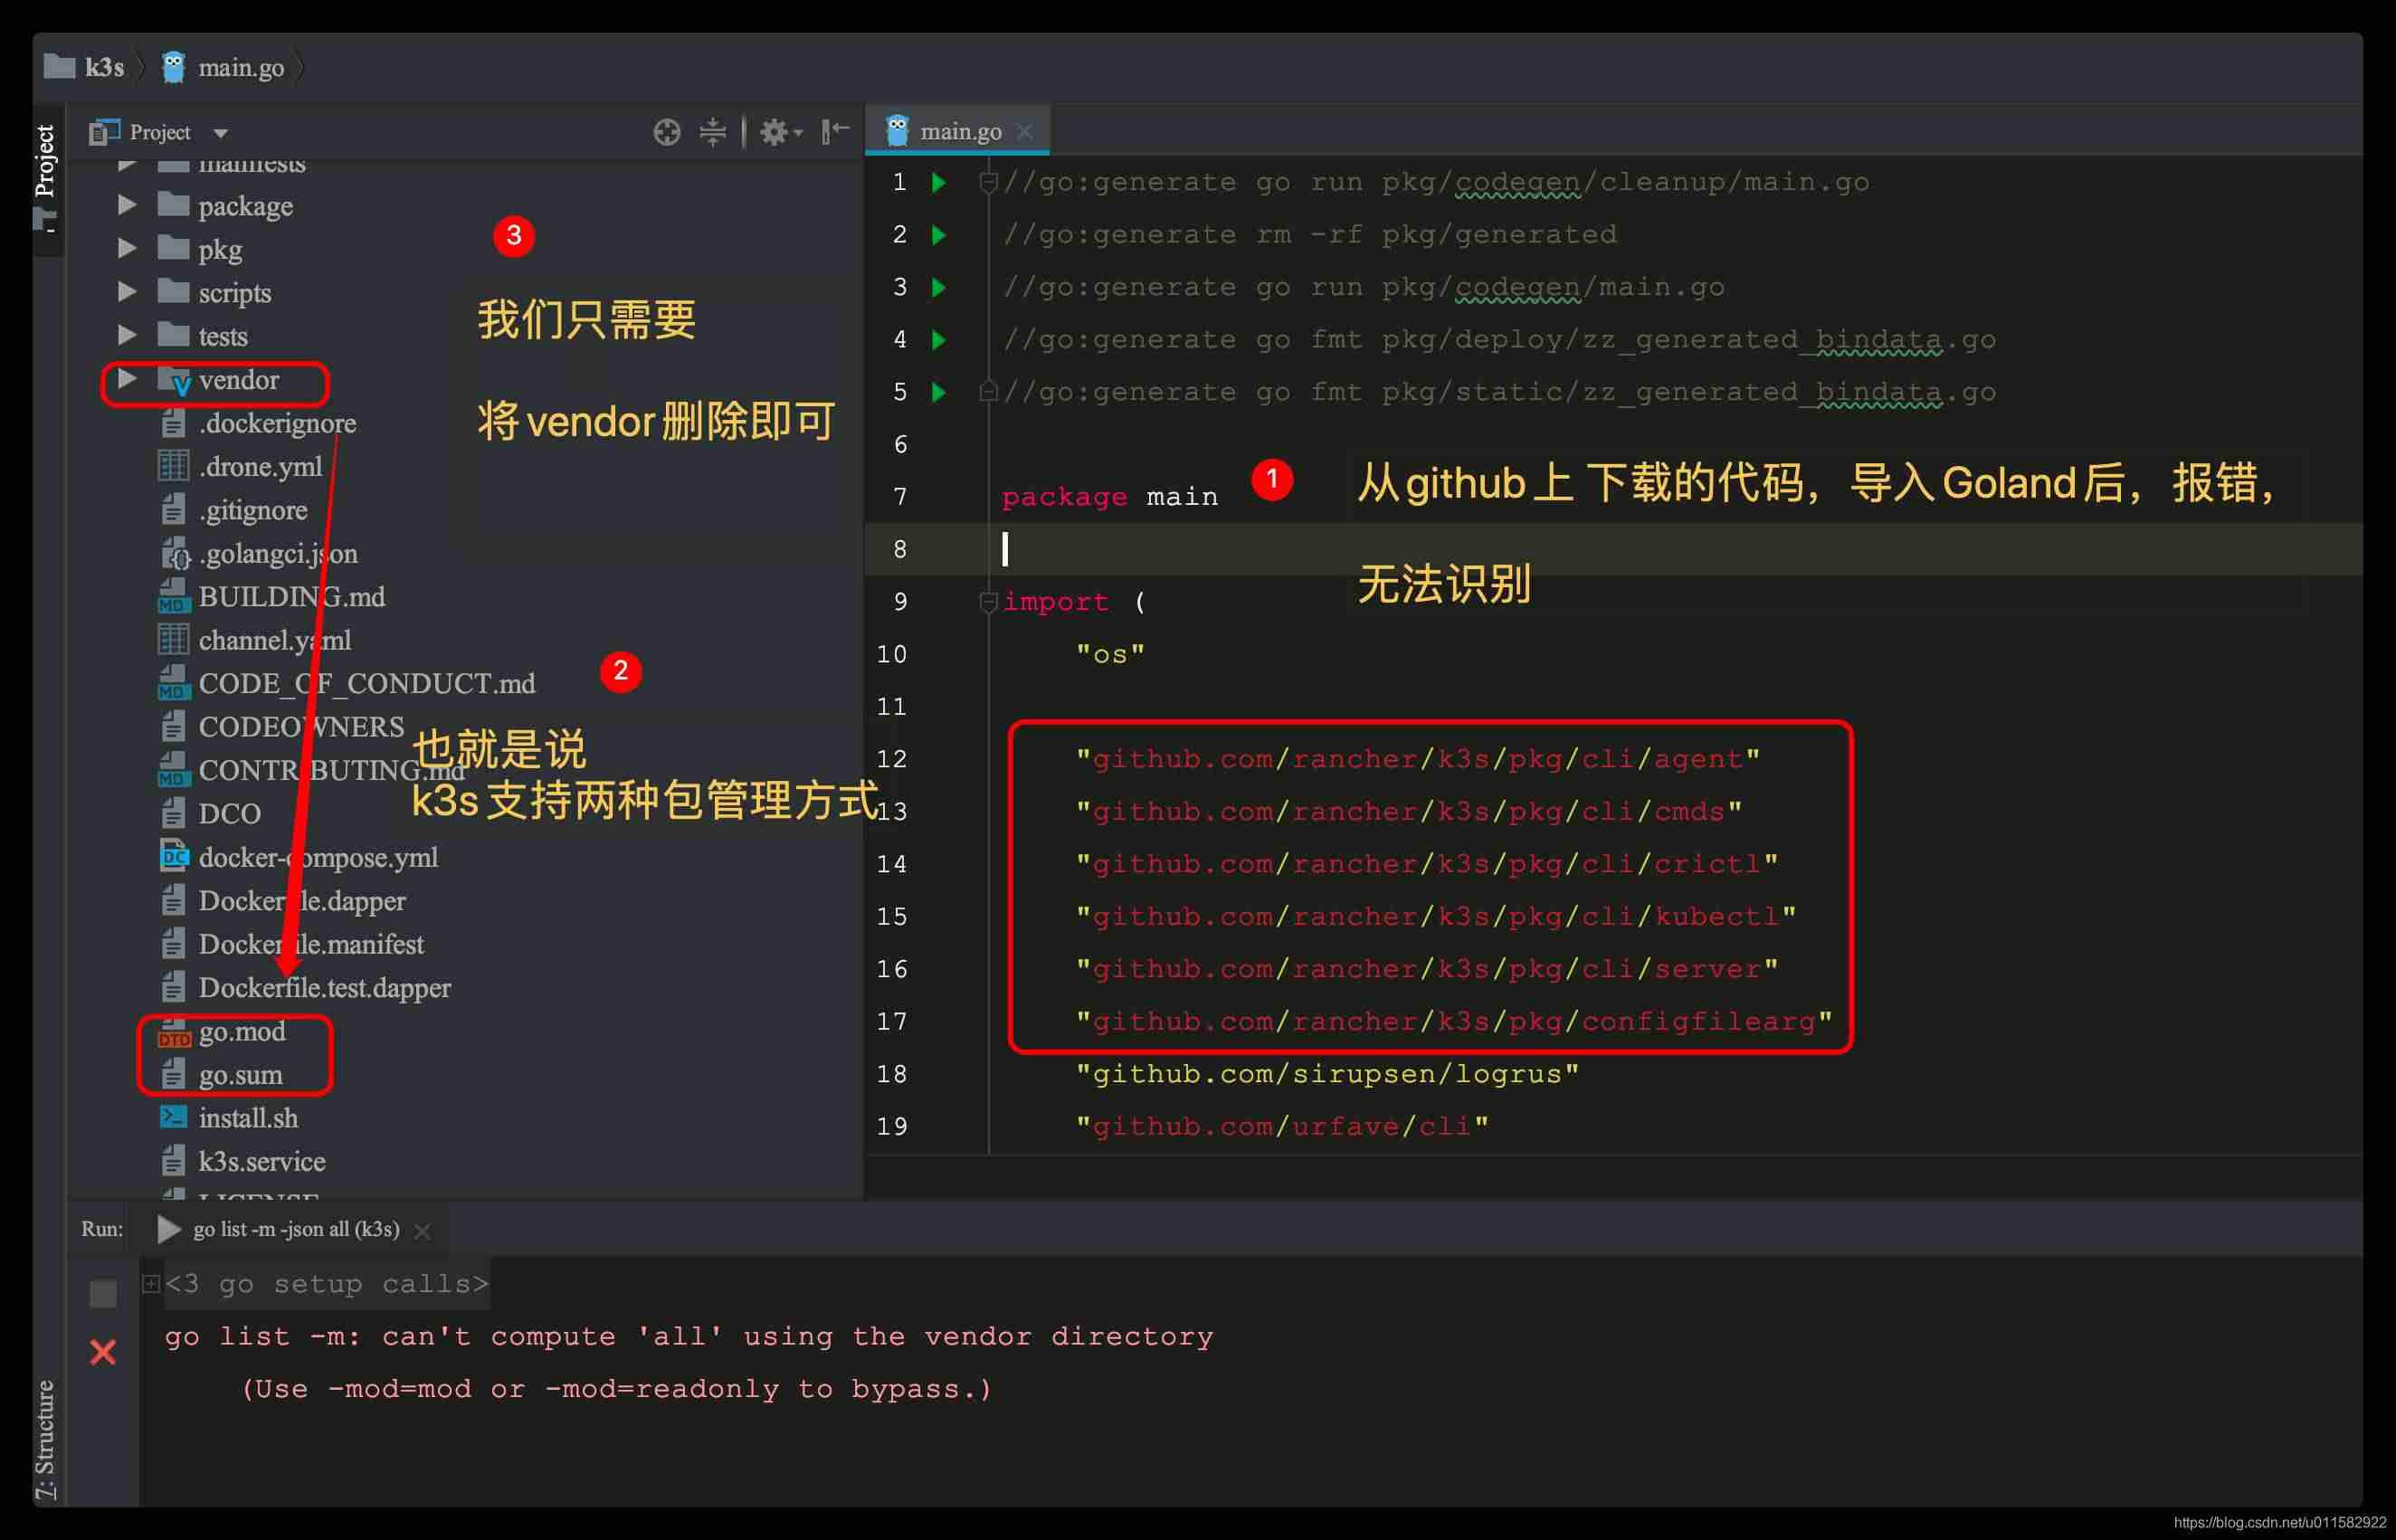This screenshot has width=2396, height=1540.
Task: Click the "os" import line
Action: coord(1110,654)
